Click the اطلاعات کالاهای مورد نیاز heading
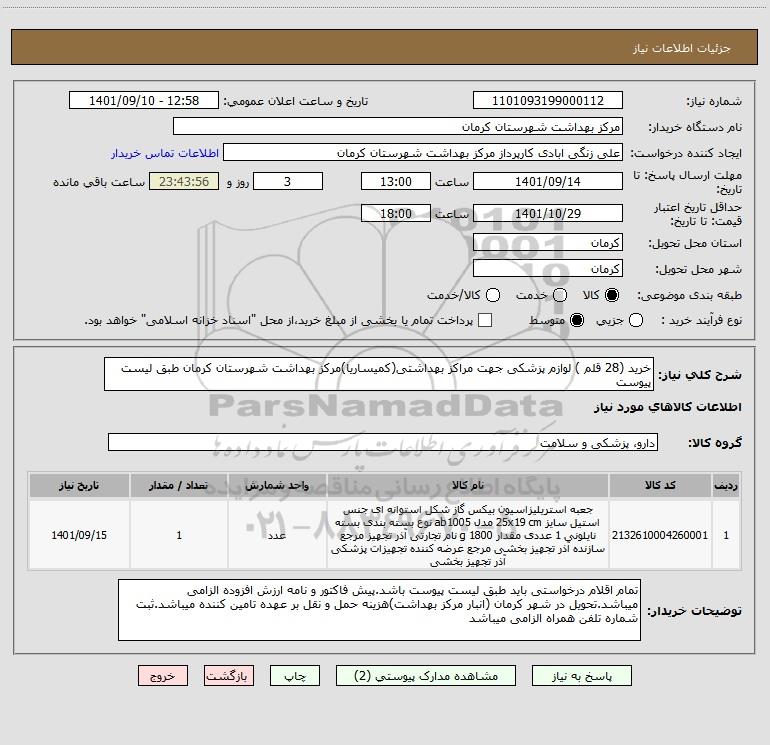The image size is (770, 745). 667,407
